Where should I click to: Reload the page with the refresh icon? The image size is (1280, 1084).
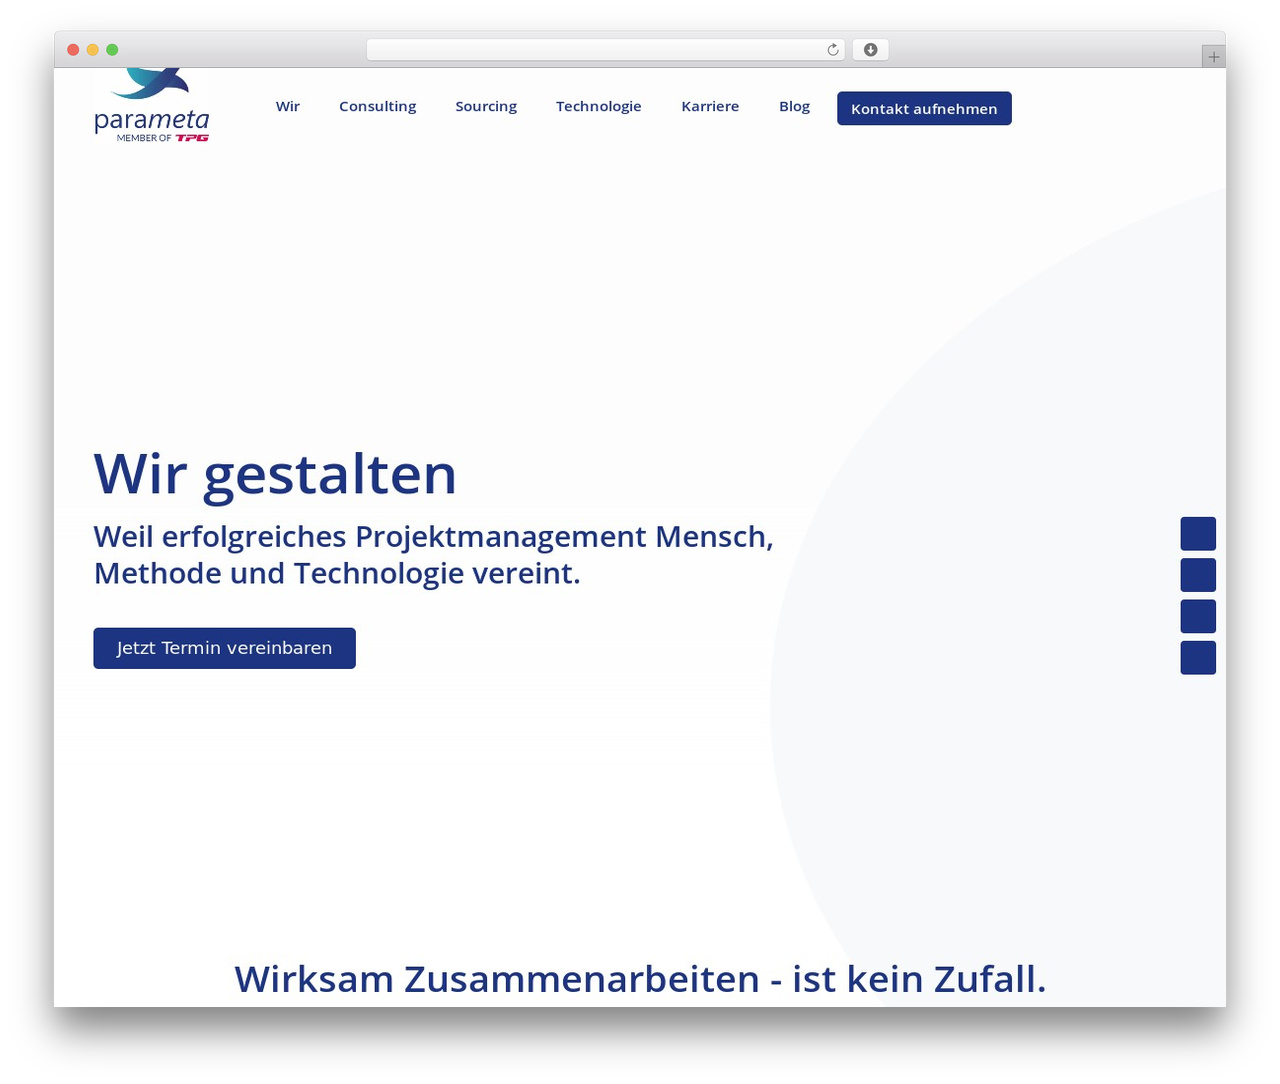832,50
